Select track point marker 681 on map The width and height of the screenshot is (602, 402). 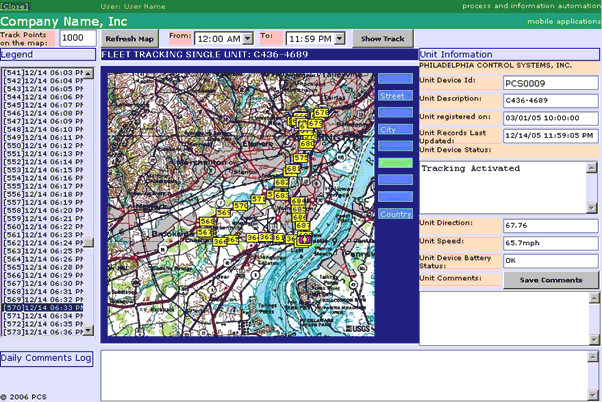pyautogui.click(x=293, y=169)
